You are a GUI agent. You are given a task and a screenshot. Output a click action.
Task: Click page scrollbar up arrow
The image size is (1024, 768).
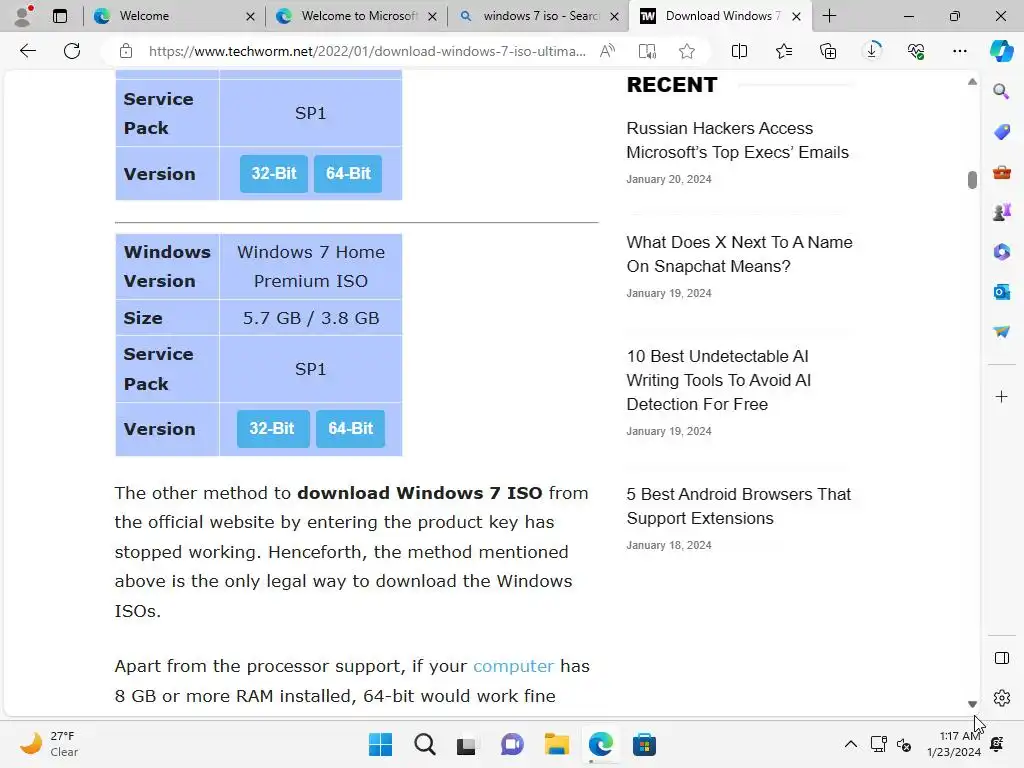(972, 82)
